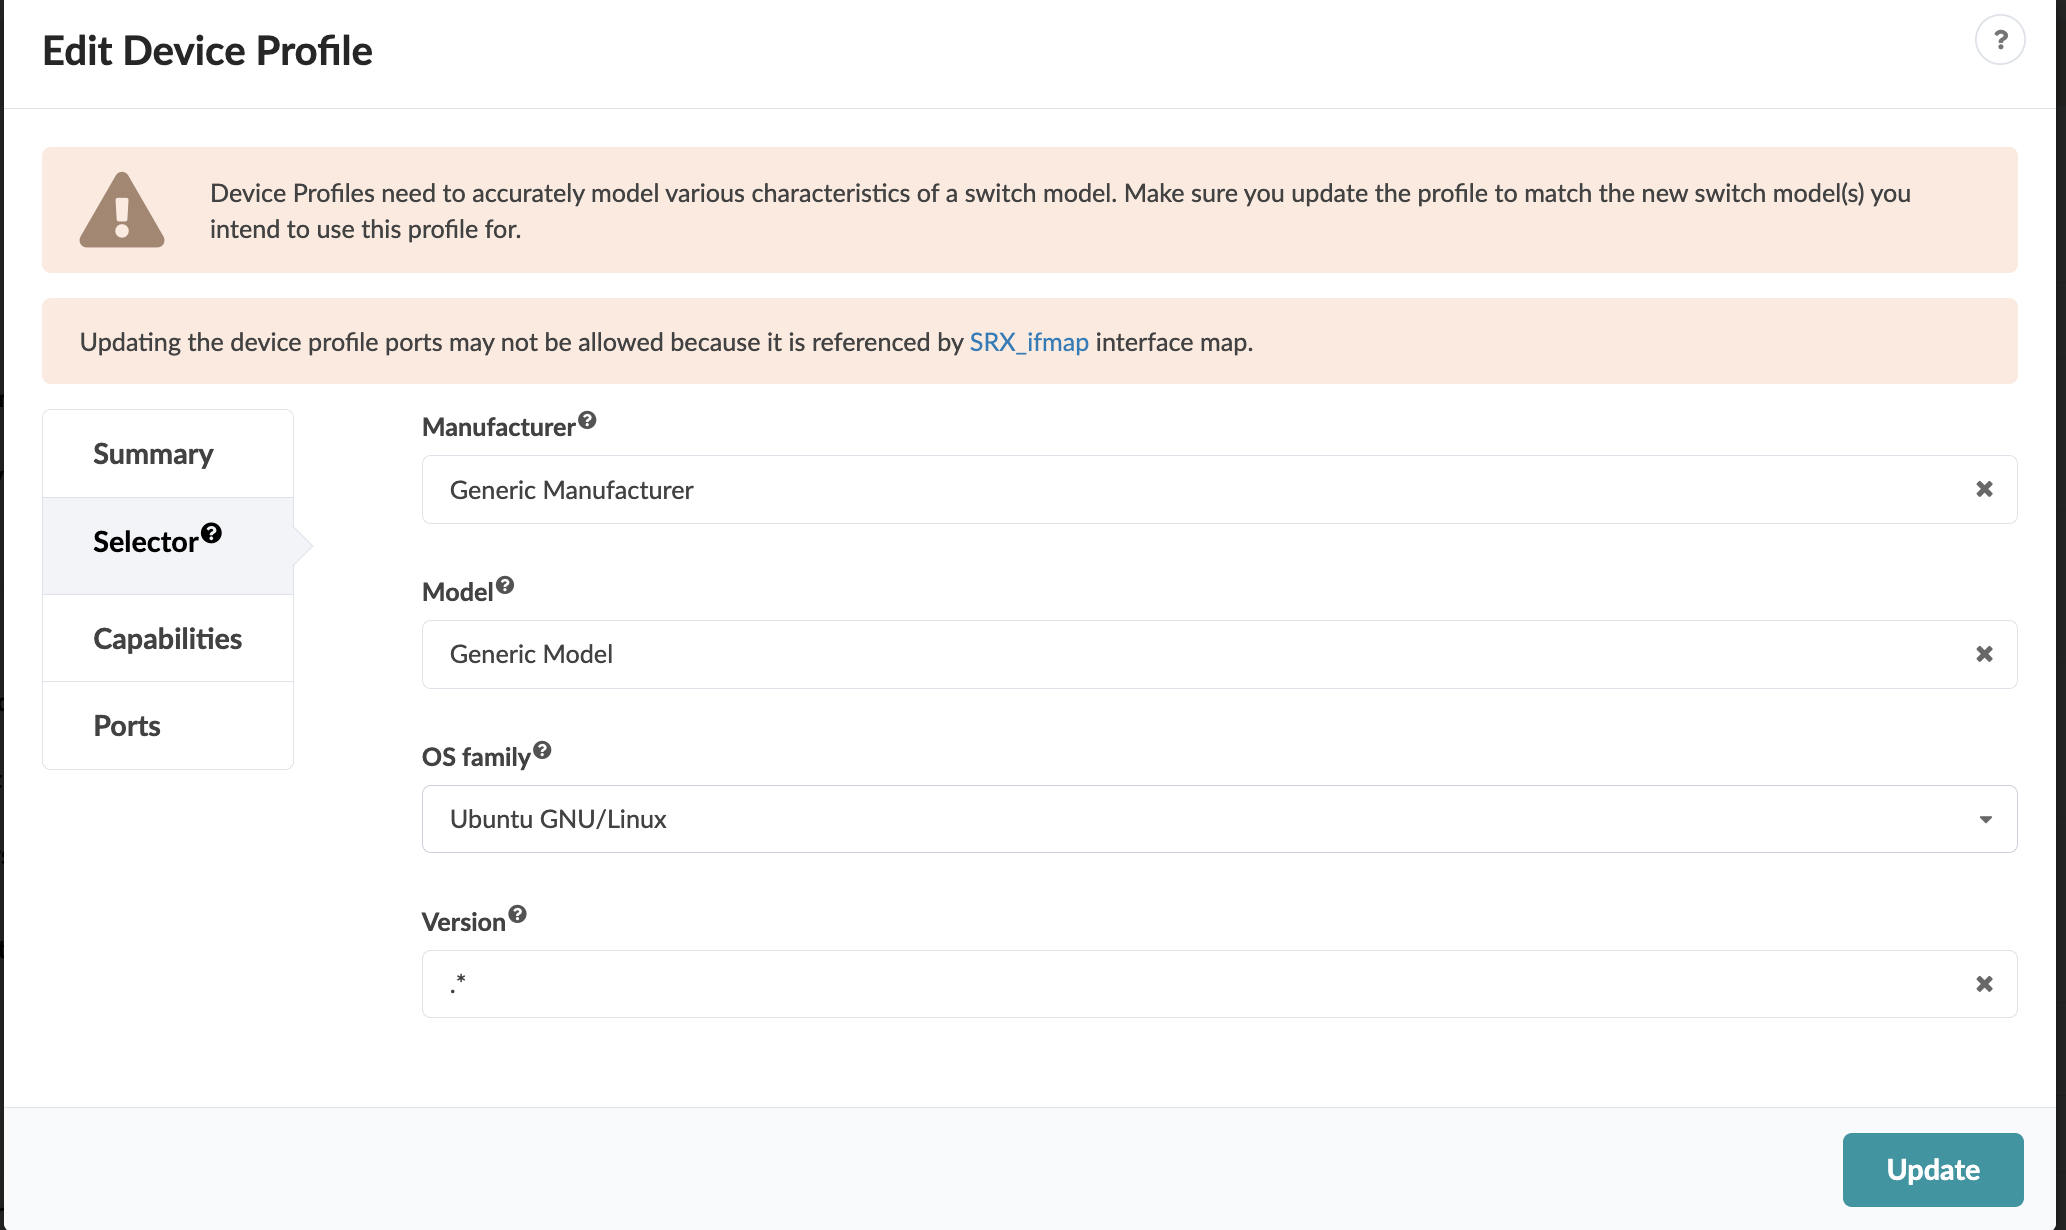Click the help icon next to OS family label

(x=542, y=750)
